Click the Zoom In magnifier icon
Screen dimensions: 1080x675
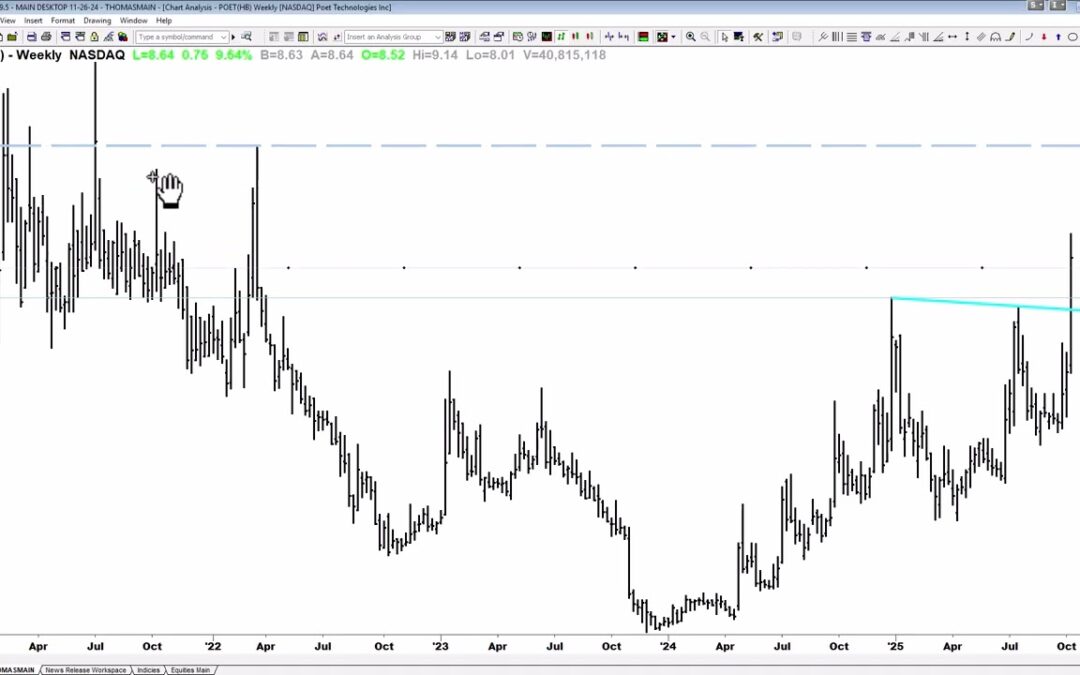691,37
